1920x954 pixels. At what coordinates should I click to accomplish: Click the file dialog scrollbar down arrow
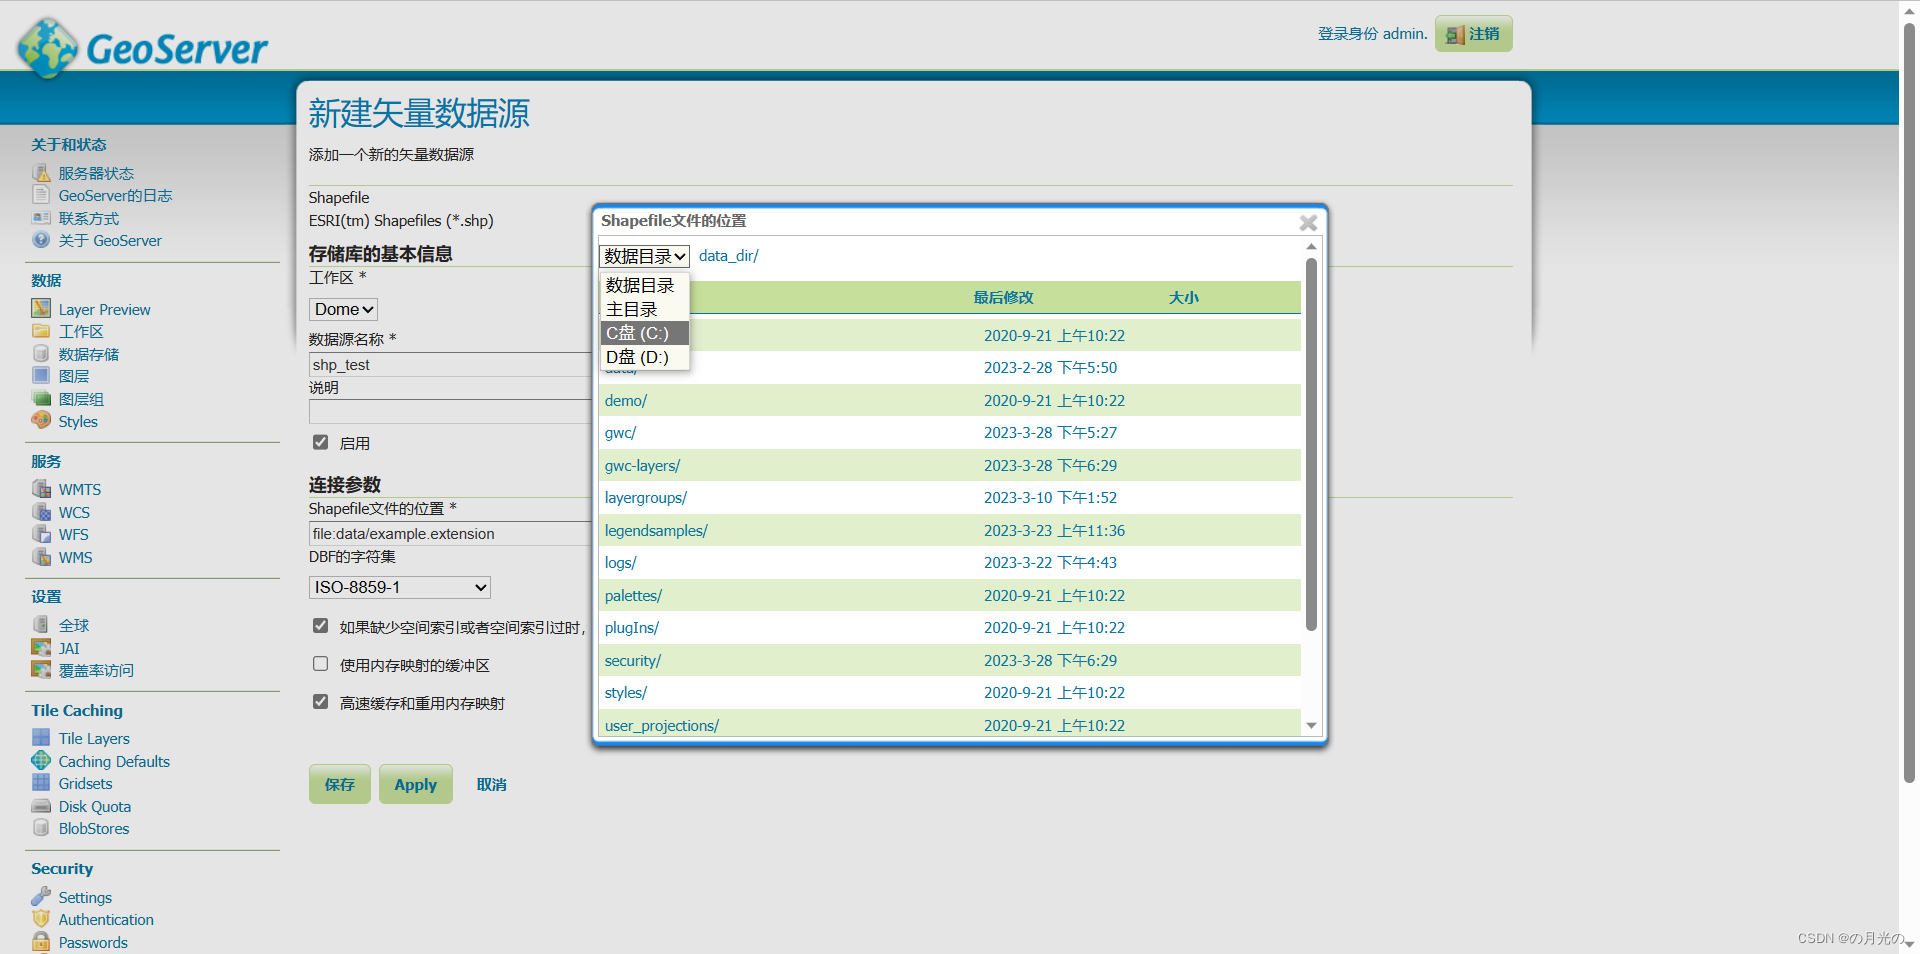tap(1311, 726)
